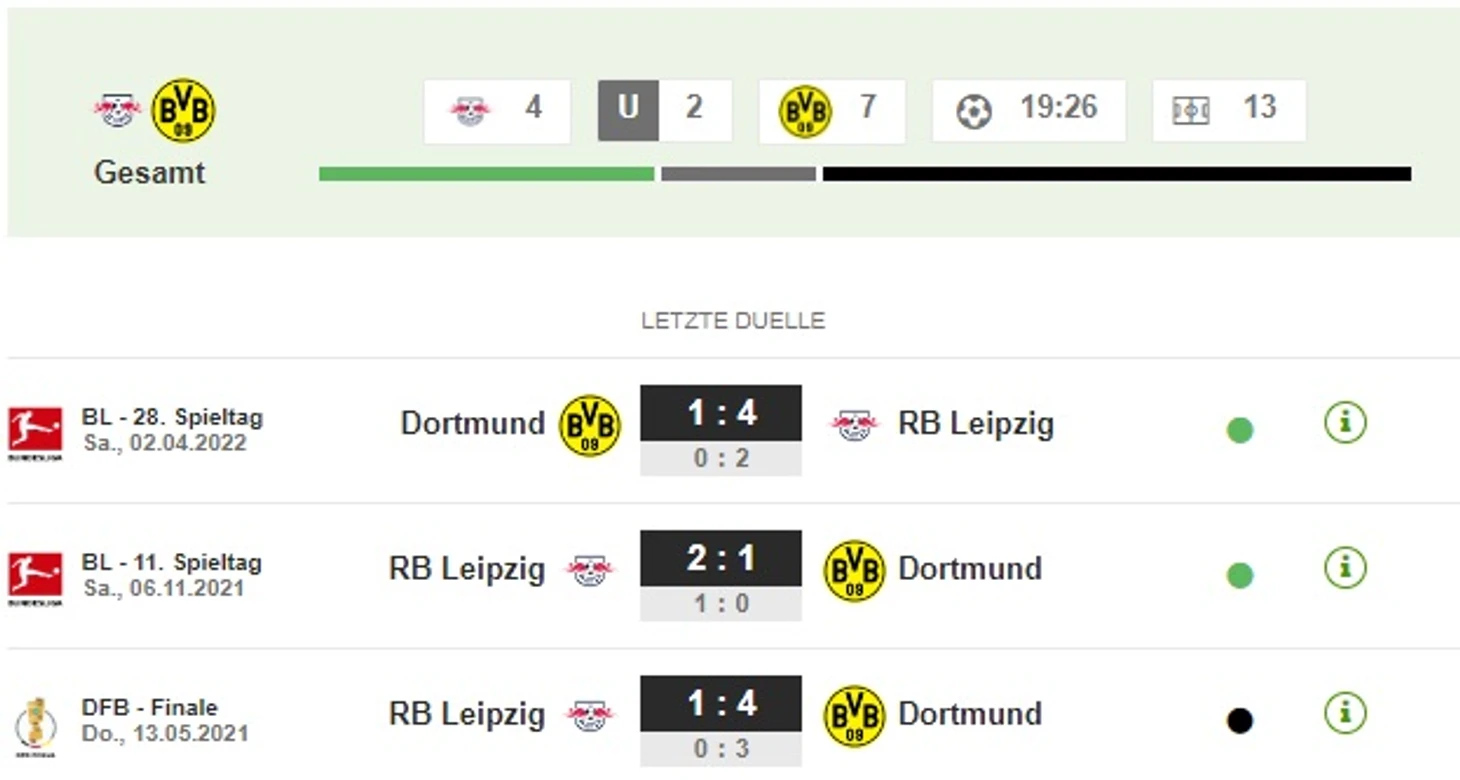The width and height of the screenshot is (1460, 780).
Task: Click black result dot for DFB Finale
Action: [x=1240, y=721]
